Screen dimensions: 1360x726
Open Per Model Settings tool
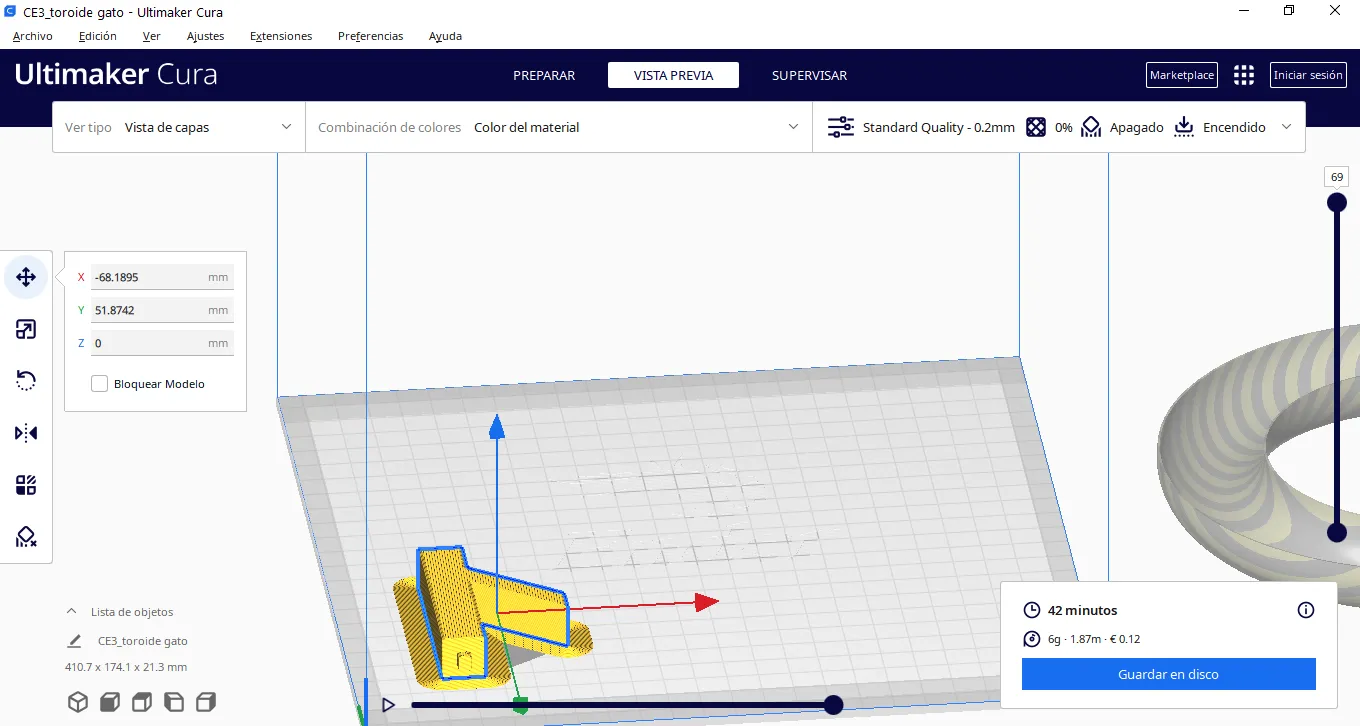(x=26, y=486)
